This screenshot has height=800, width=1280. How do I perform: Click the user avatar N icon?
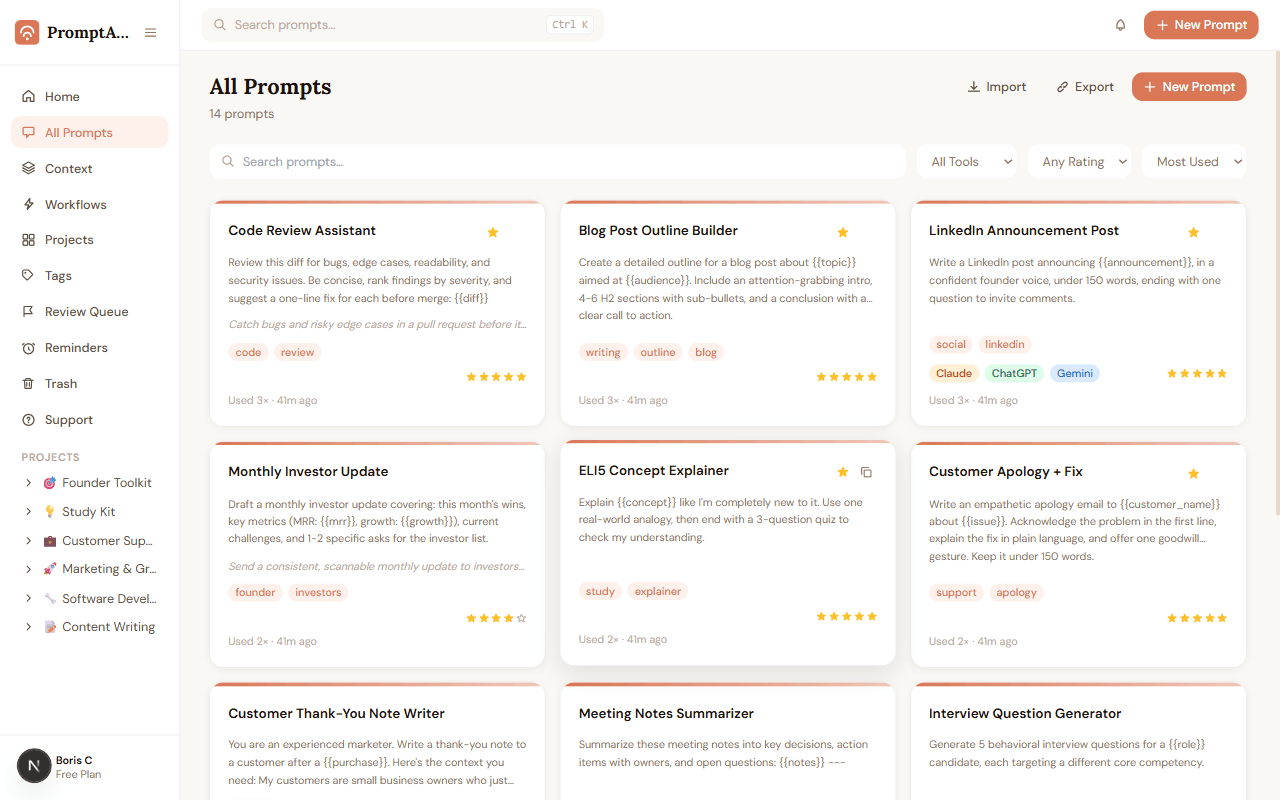coord(34,766)
